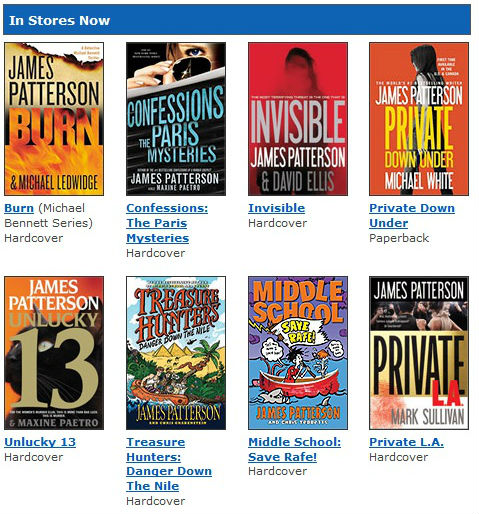Open the Burn book cover image
Screen dimensions: 479x514
coord(54,119)
